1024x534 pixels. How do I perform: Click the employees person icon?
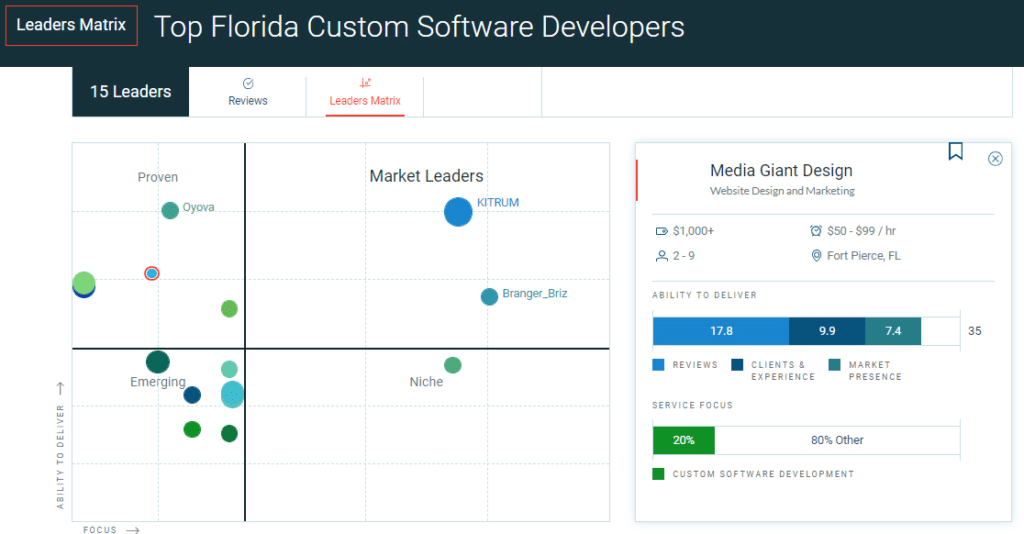pos(662,256)
